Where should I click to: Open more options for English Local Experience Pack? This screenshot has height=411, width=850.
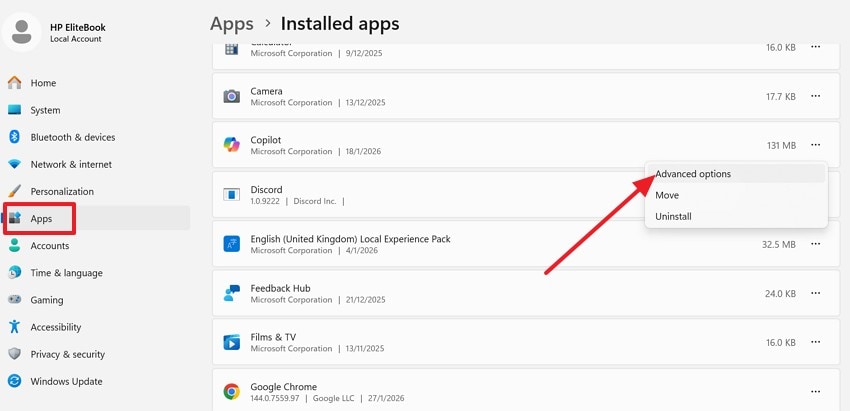[x=815, y=244]
